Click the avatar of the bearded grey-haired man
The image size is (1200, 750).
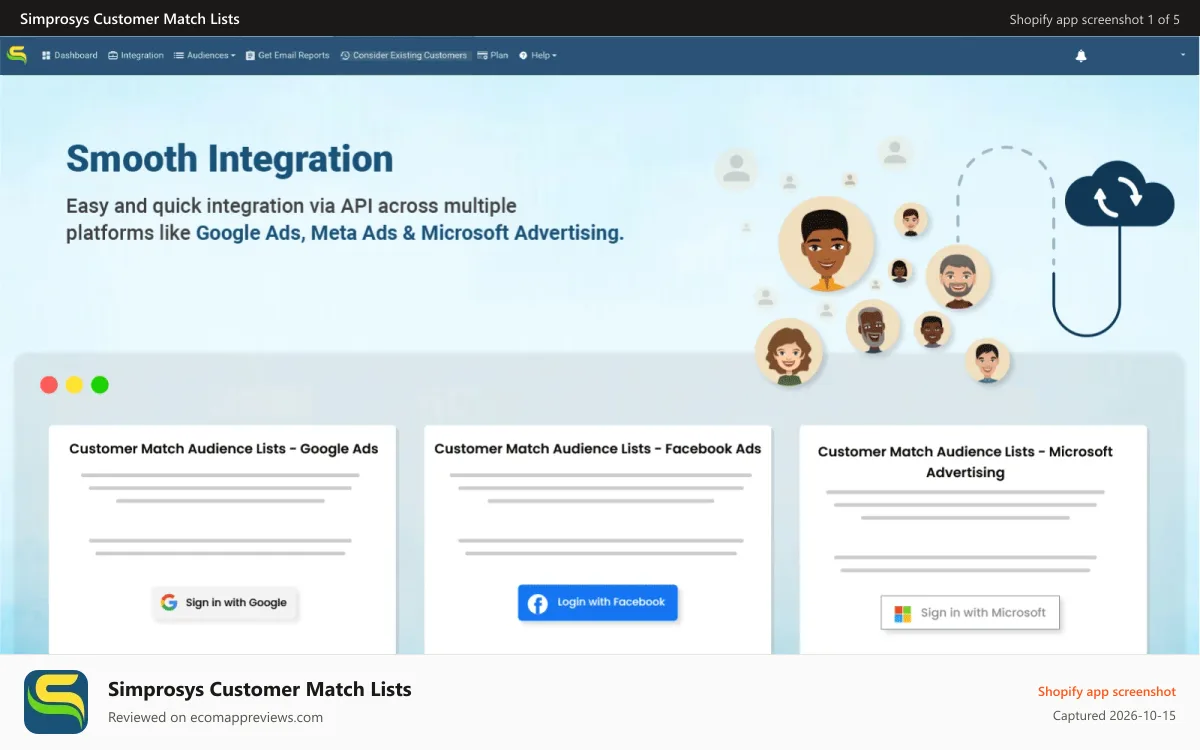point(958,277)
